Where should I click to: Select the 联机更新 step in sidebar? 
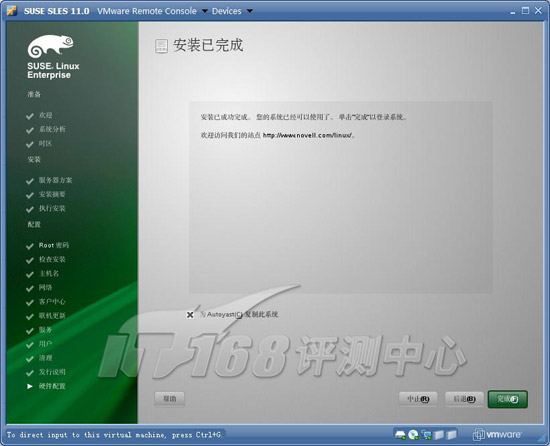point(52,316)
